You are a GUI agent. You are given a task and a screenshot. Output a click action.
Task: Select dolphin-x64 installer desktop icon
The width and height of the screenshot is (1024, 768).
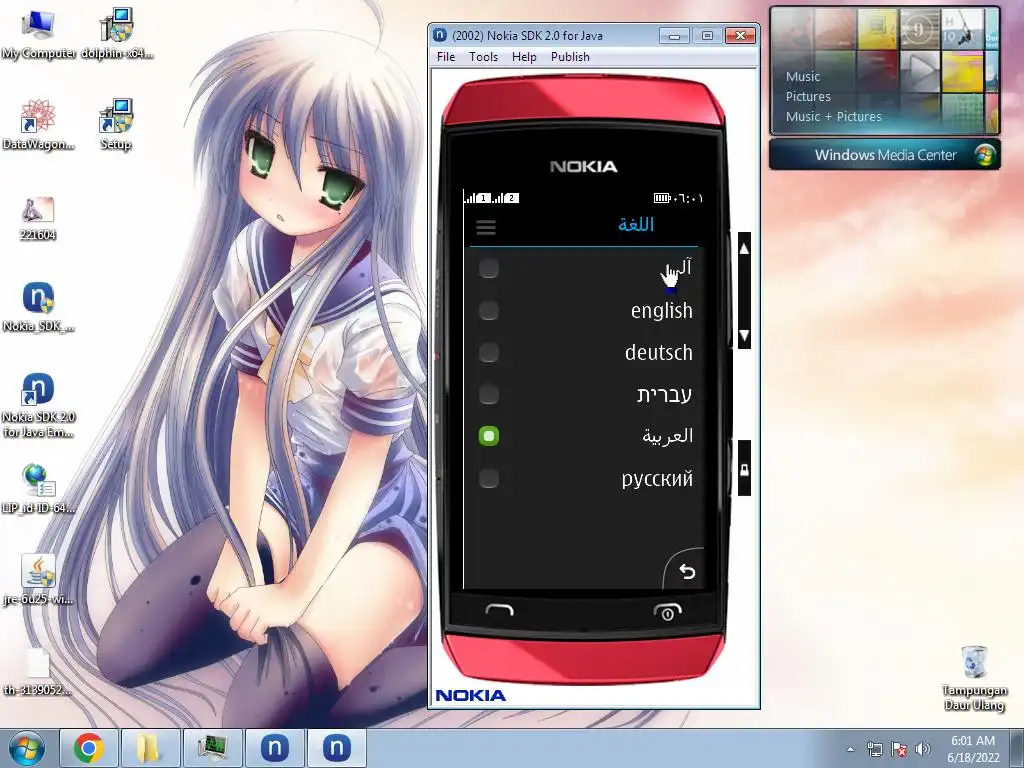(x=117, y=34)
